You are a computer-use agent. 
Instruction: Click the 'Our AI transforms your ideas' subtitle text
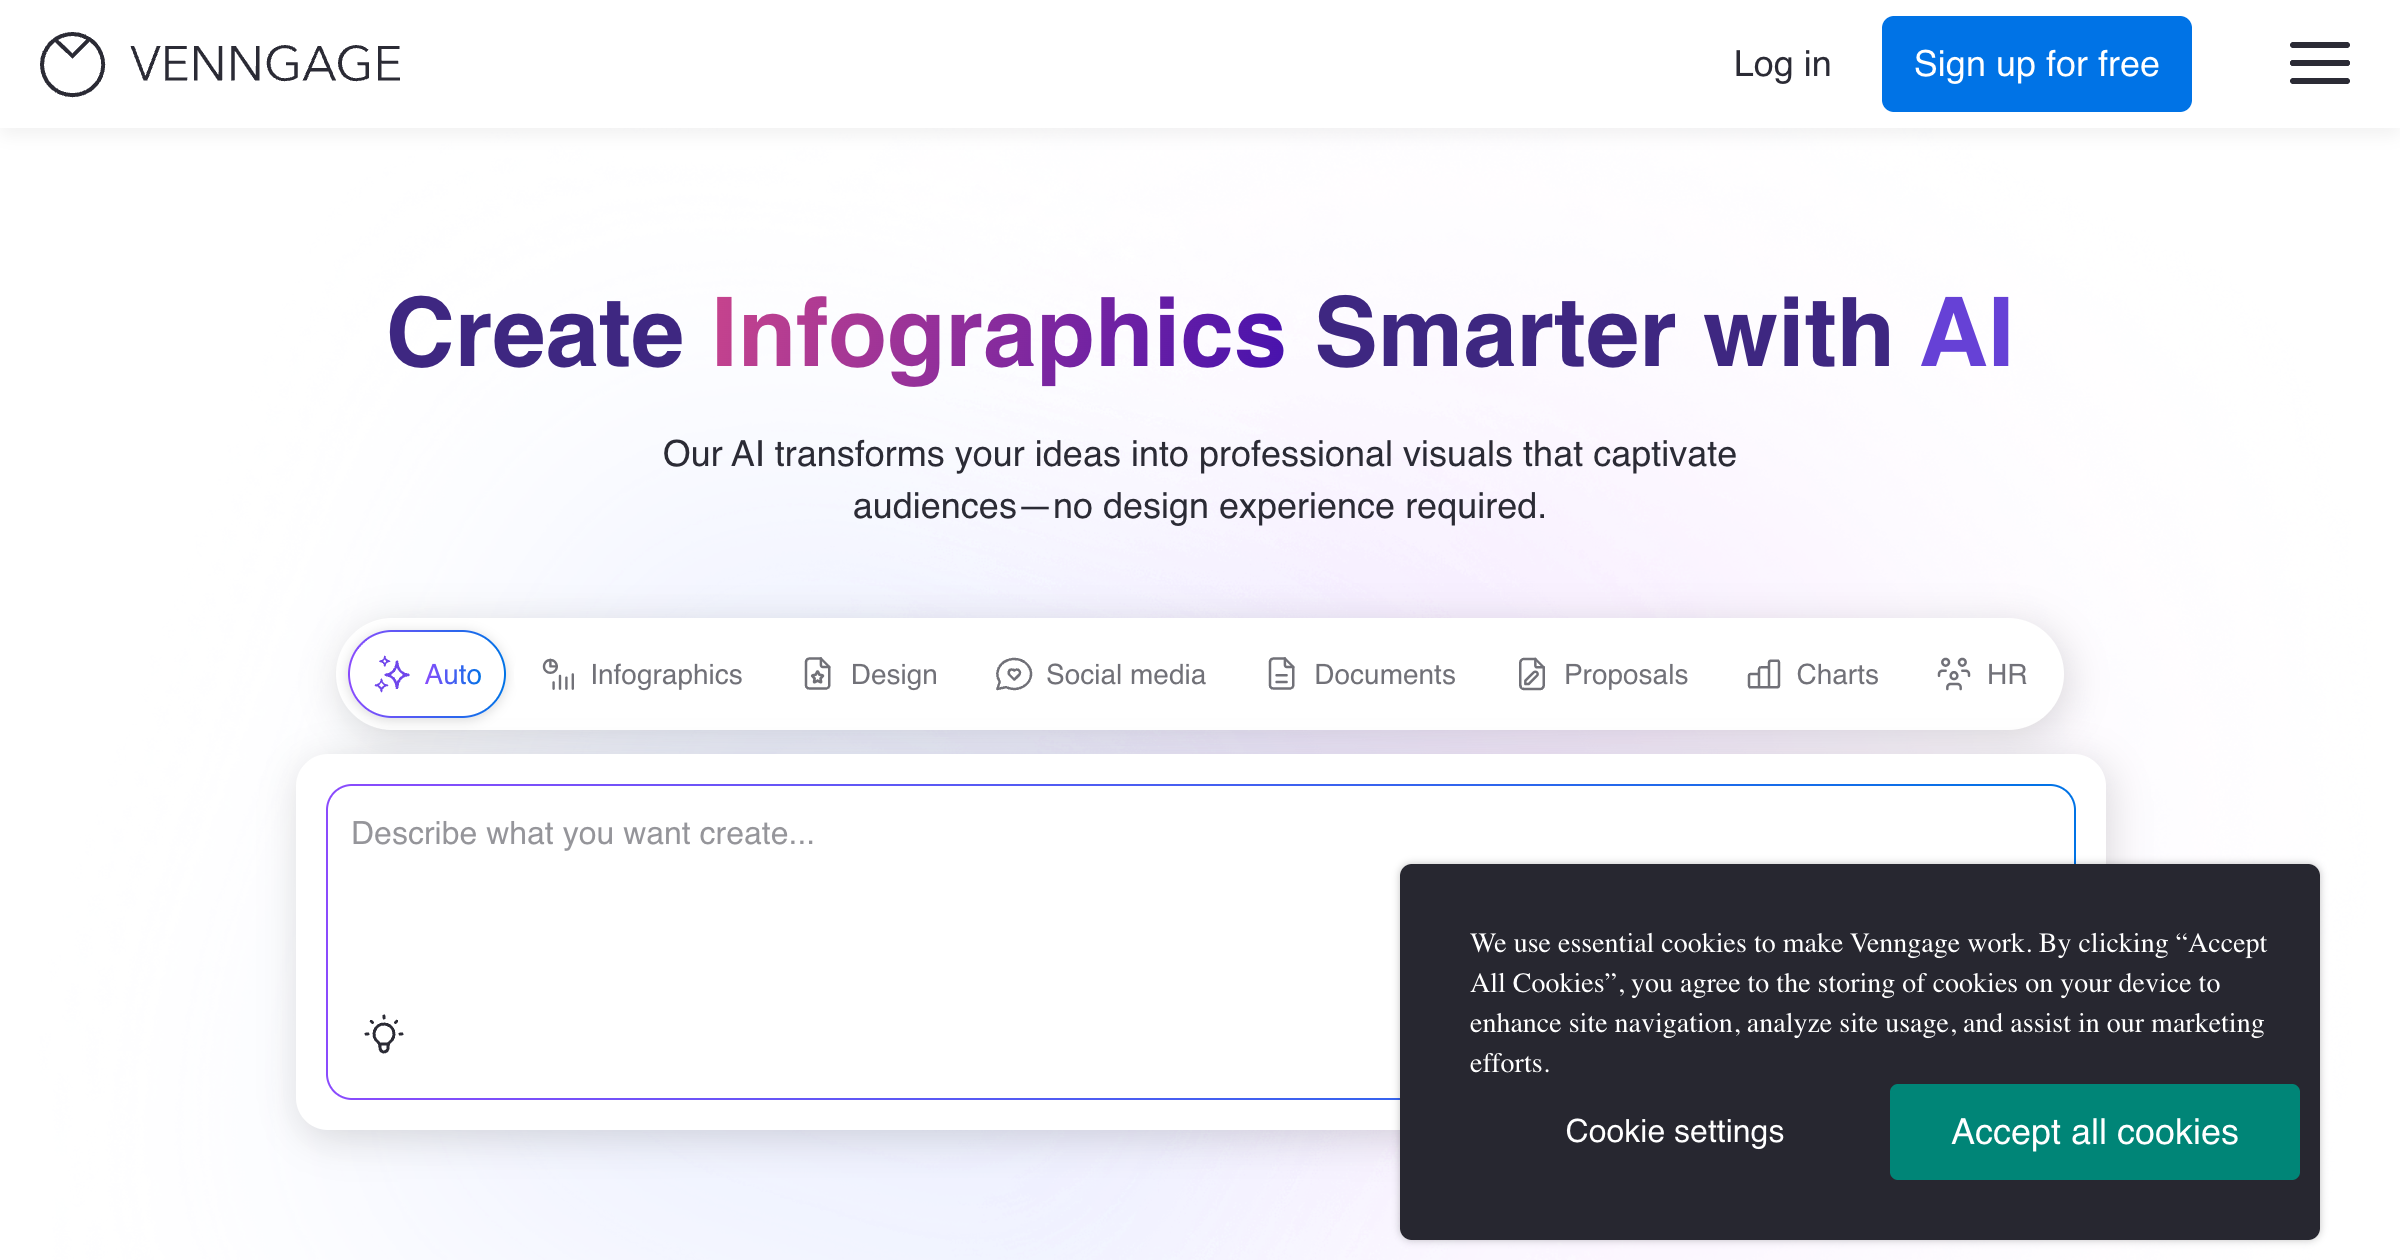click(x=1199, y=480)
